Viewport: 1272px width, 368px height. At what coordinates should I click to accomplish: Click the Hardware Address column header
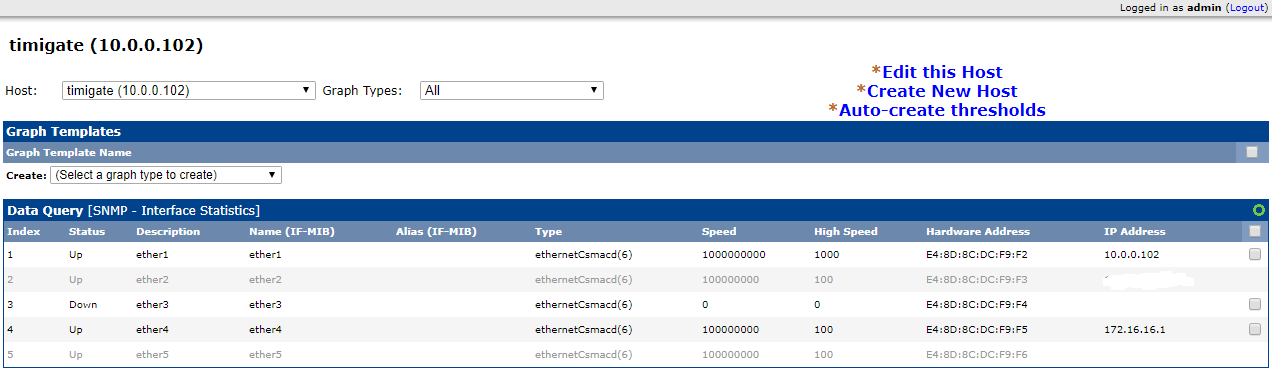tap(978, 231)
